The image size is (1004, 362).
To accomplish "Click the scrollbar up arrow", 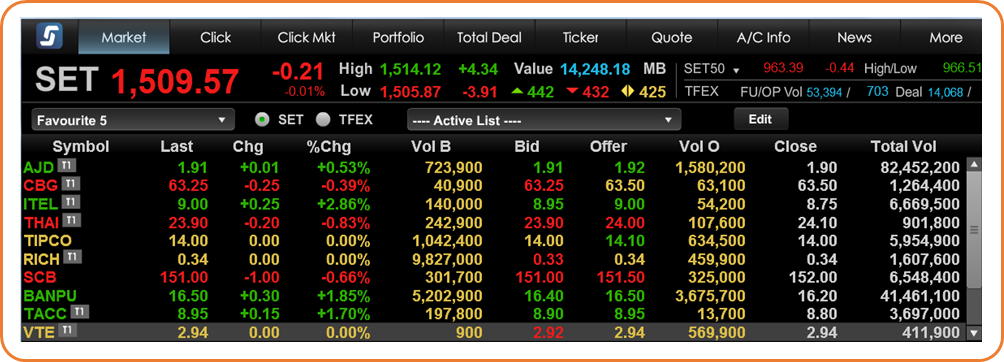I will (x=974, y=165).
